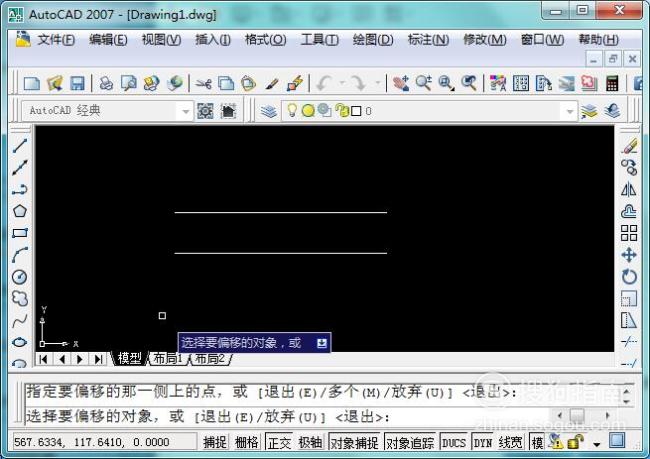The image size is (650, 459).
Task: Toggle 栅格 grid display
Action: [247, 442]
